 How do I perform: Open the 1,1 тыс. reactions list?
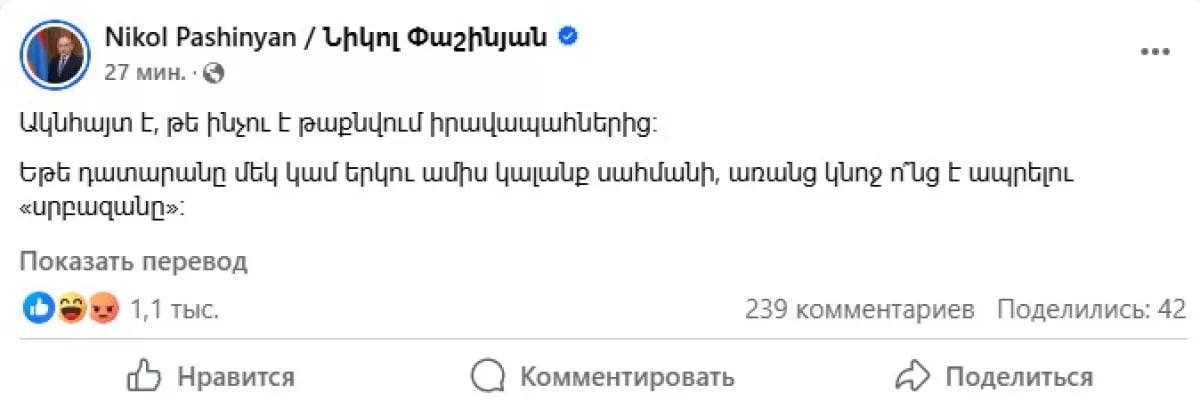pyautogui.click(x=174, y=311)
